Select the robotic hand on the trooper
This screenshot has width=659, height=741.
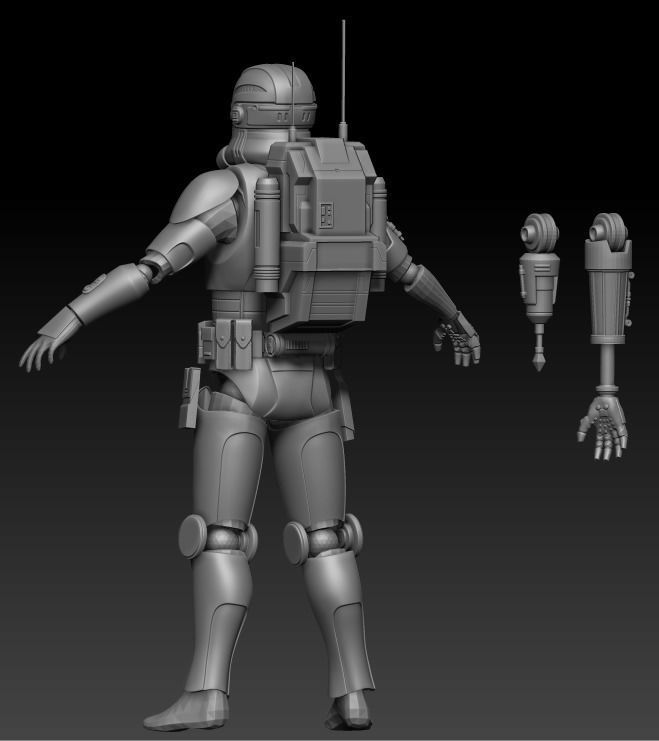point(457,340)
